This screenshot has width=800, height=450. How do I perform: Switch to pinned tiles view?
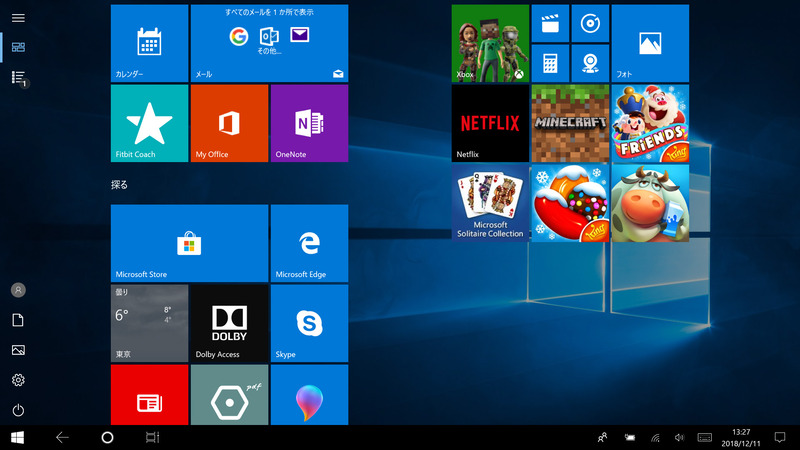tap(18, 47)
